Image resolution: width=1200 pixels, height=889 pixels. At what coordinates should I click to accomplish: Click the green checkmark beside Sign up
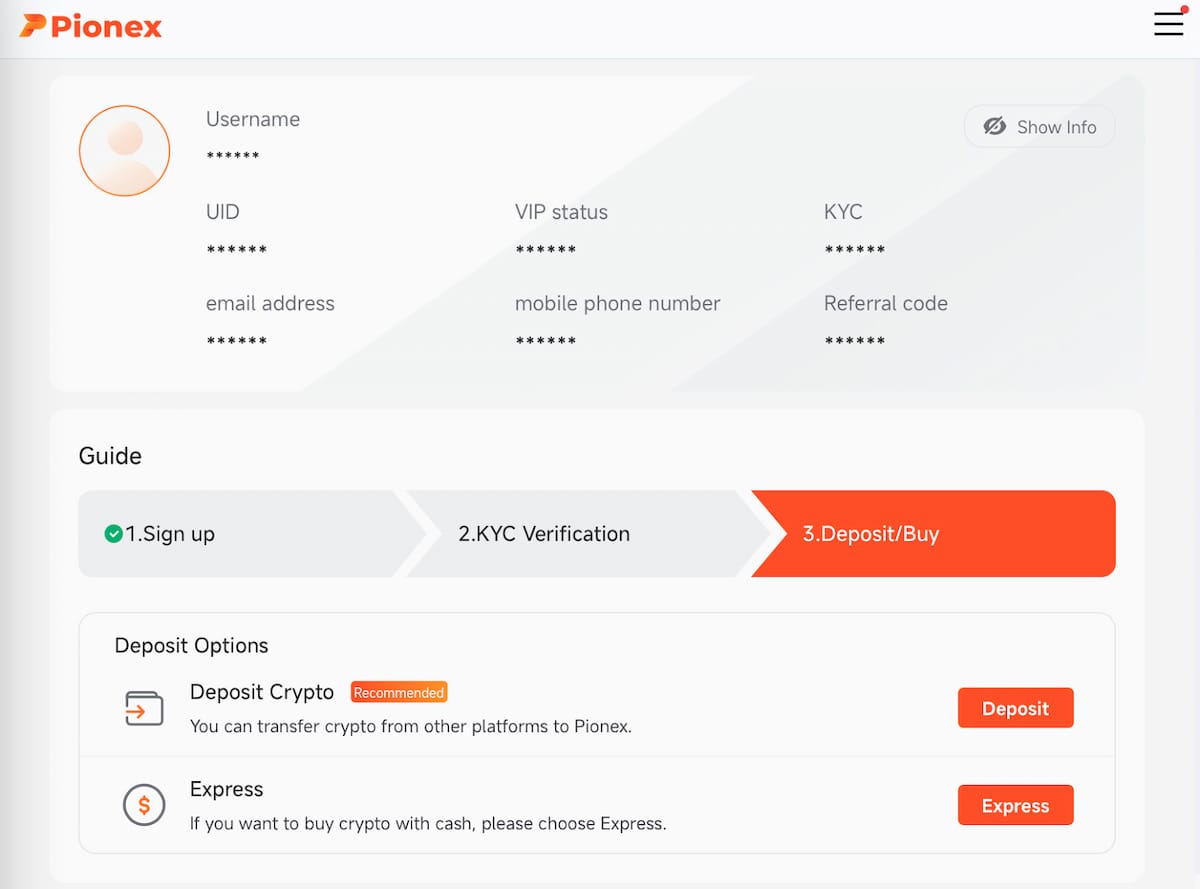click(x=113, y=534)
